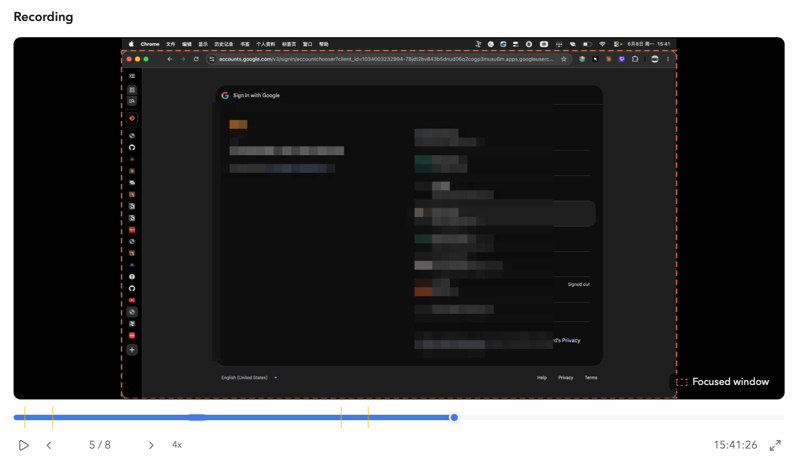Click the Wi-Fi icon in the menu bar
Viewport: 800px width, 470px height.
[602, 44]
